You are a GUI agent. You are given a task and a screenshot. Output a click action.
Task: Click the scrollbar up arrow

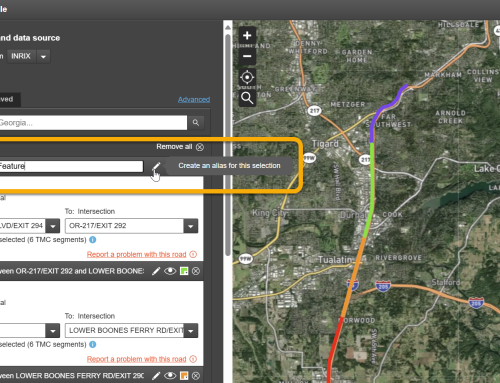coord(228,27)
